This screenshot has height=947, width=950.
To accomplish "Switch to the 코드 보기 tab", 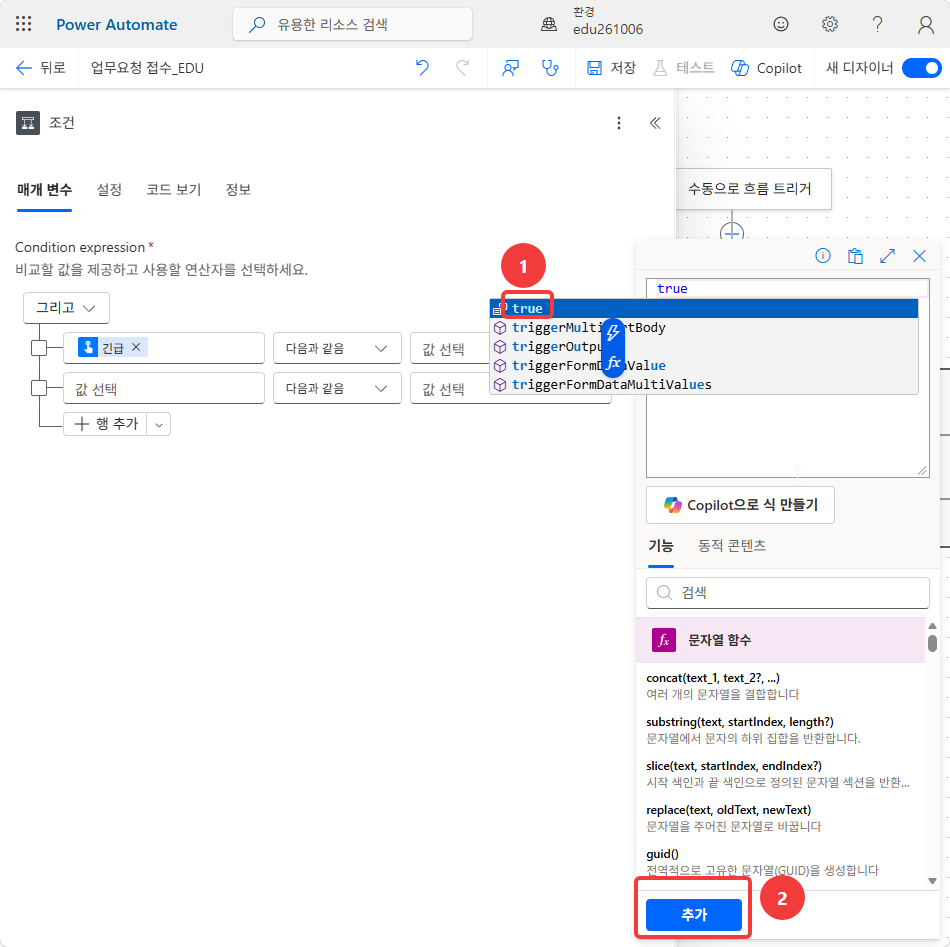I will click(x=173, y=190).
